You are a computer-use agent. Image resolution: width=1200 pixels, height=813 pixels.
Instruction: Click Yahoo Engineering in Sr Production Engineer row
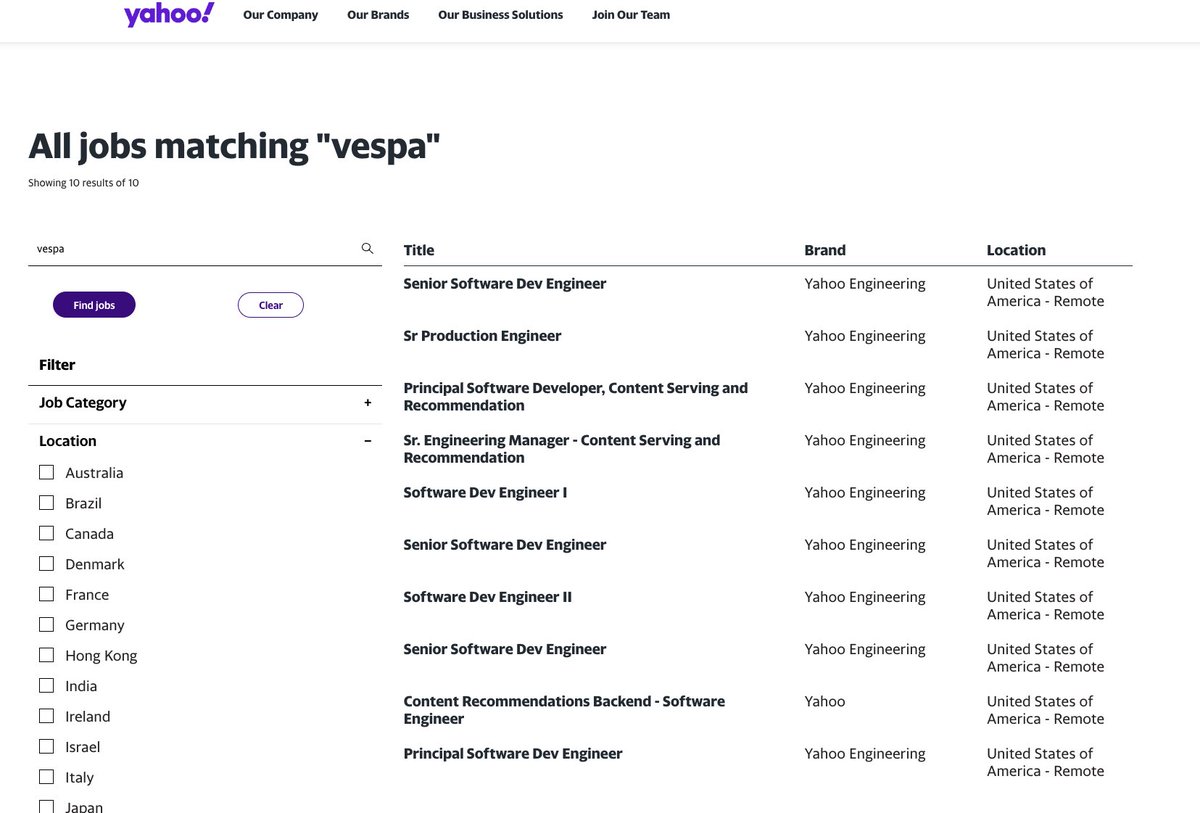pos(865,336)
